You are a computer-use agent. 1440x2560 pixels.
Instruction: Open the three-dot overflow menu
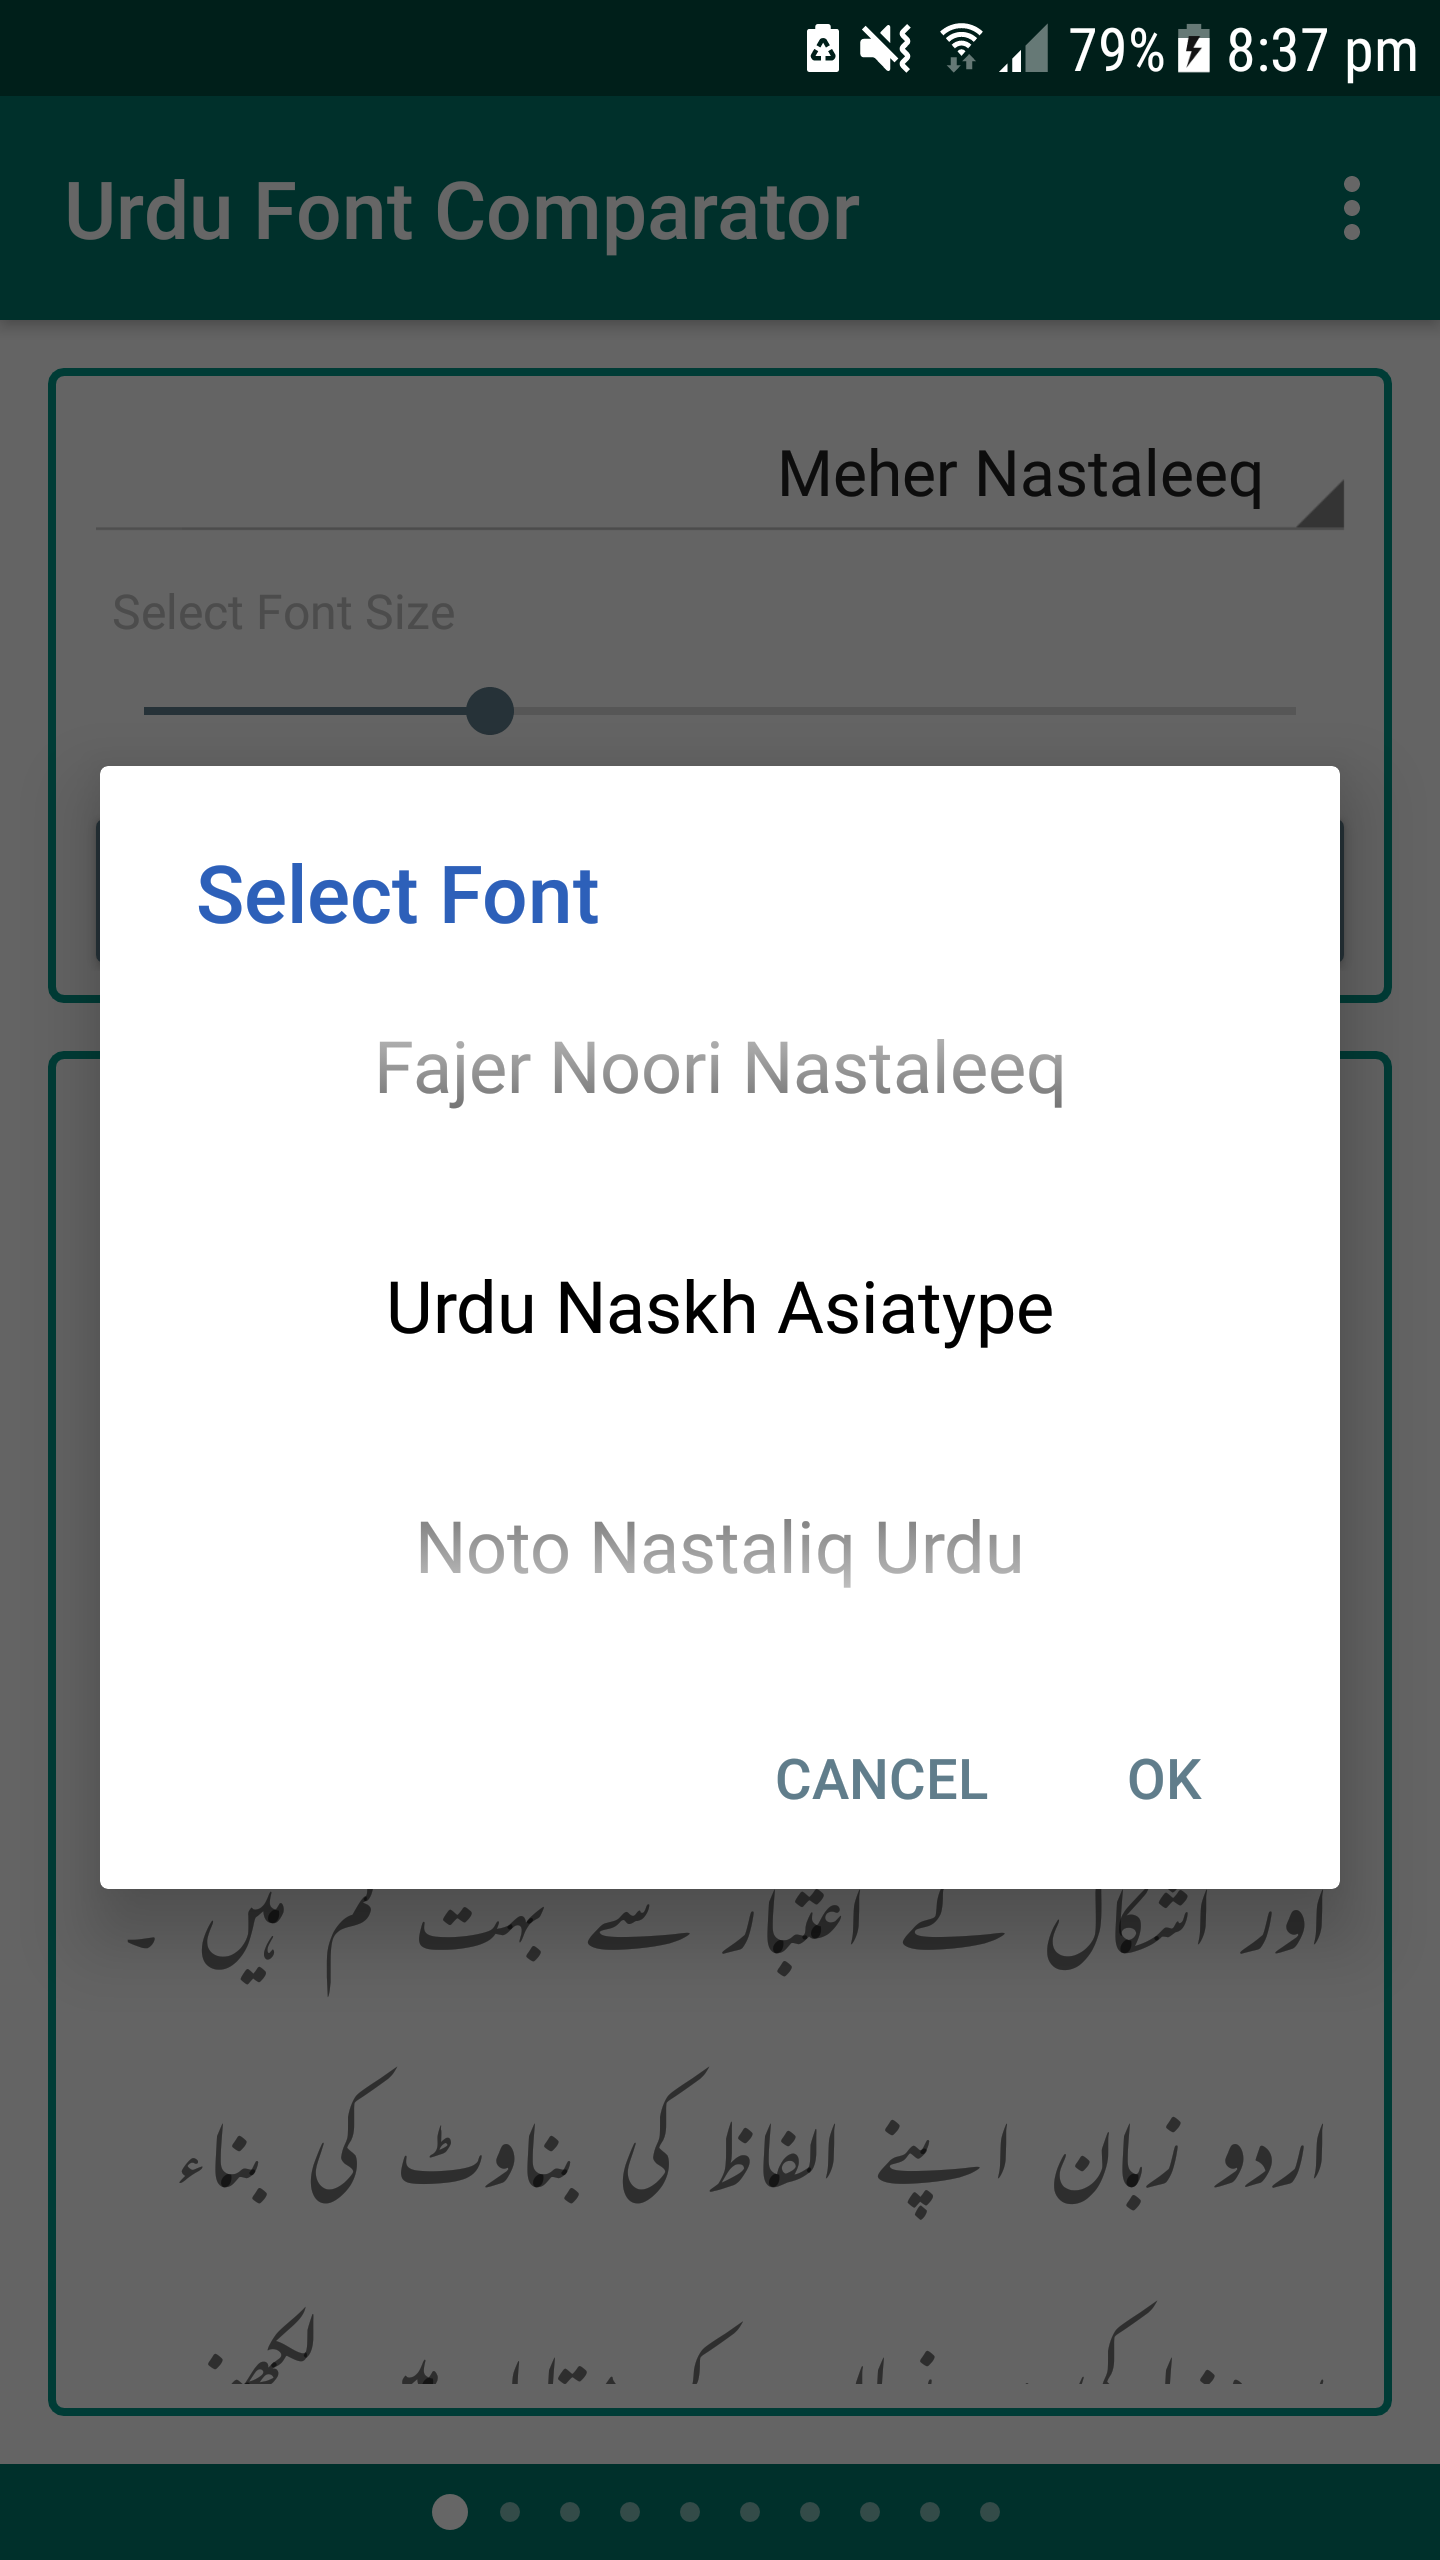[x=1351, y=209]
